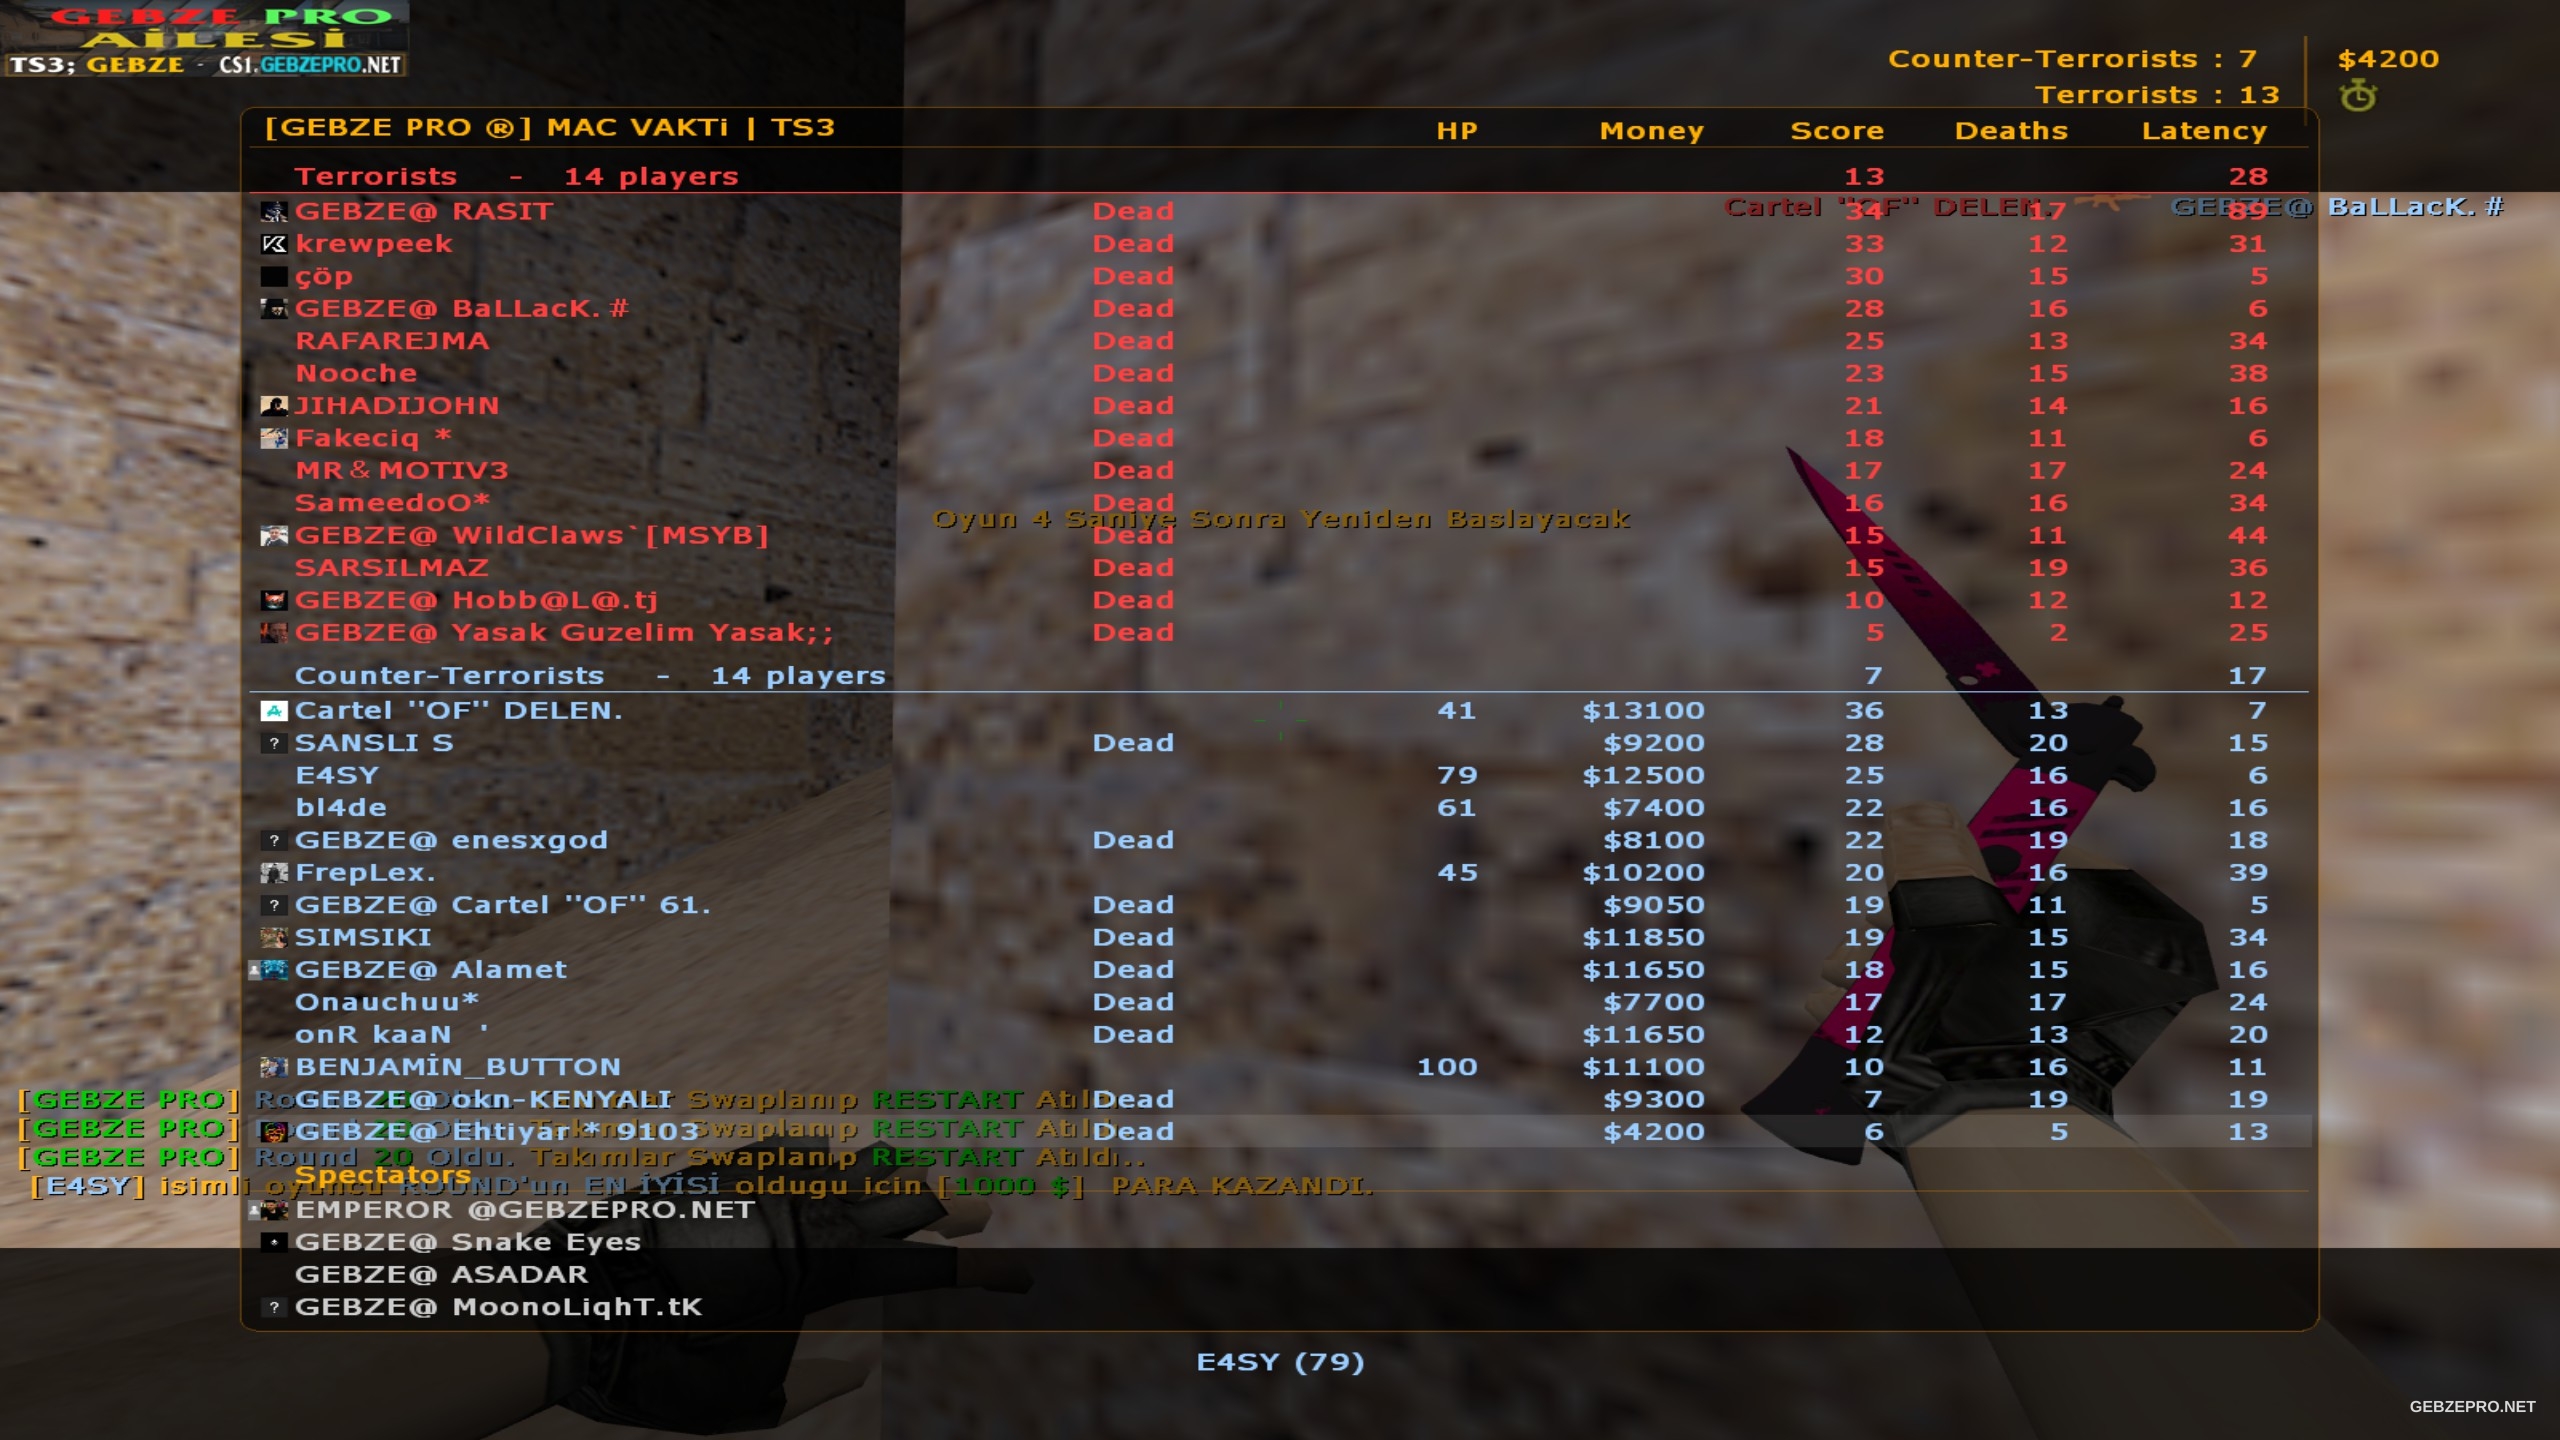Click the FrepLex. player avatar

pyautogui.click(x=273, y=873)
